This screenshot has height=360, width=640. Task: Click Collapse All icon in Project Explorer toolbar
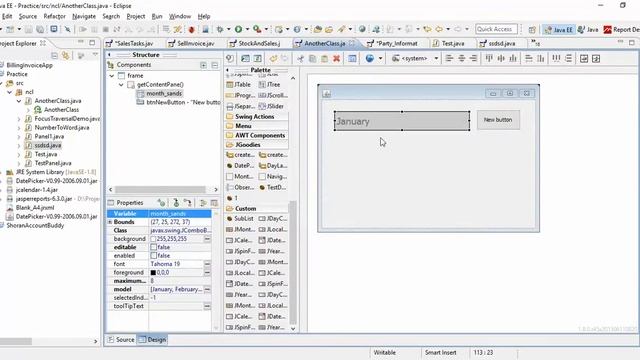tap(54, 55)
